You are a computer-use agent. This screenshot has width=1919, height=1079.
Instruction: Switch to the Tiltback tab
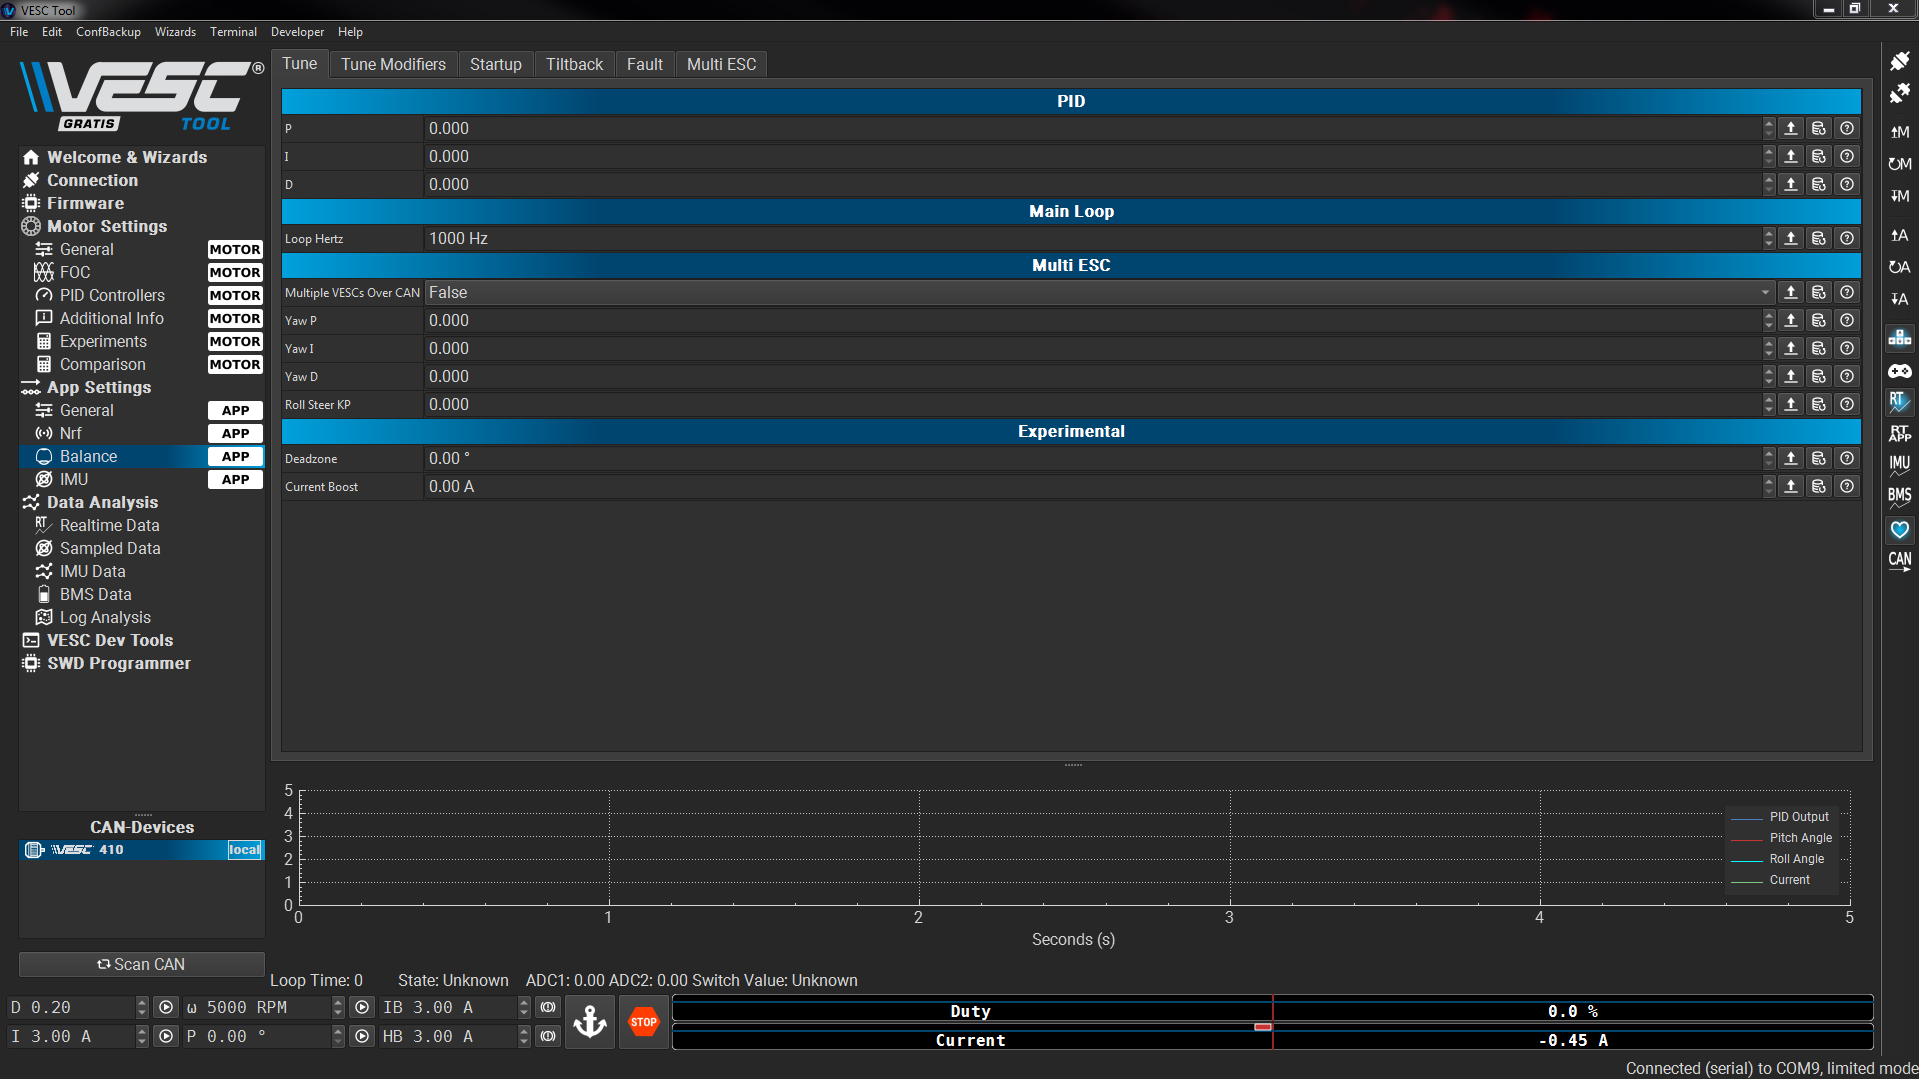574,64
